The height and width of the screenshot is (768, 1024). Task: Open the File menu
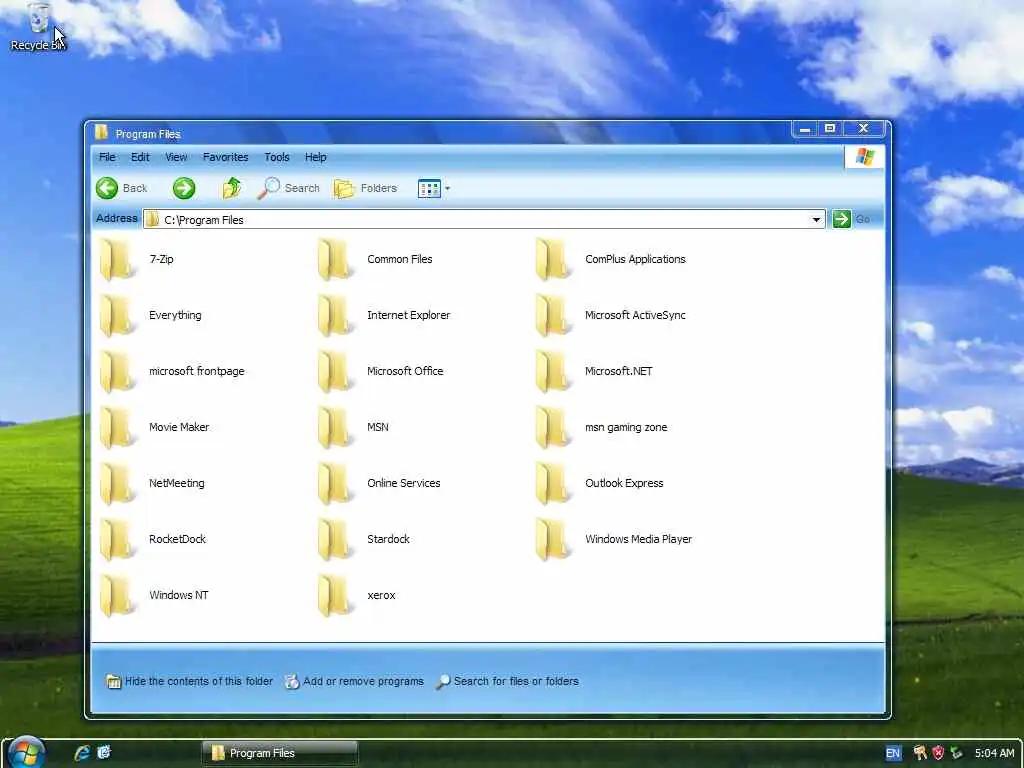click(107, 157)
